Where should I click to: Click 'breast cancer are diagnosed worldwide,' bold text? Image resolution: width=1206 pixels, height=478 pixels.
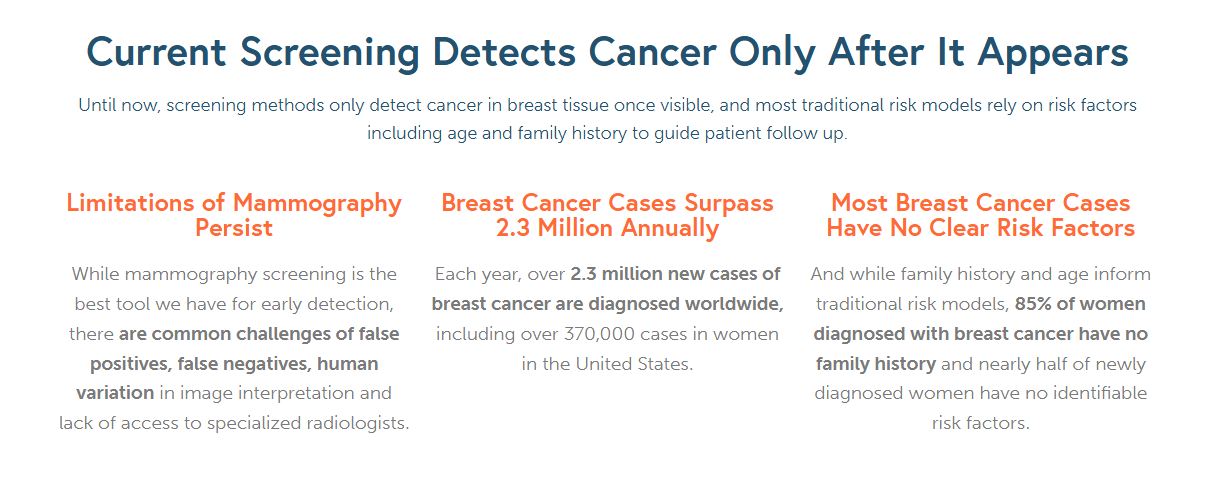(607, 304)
